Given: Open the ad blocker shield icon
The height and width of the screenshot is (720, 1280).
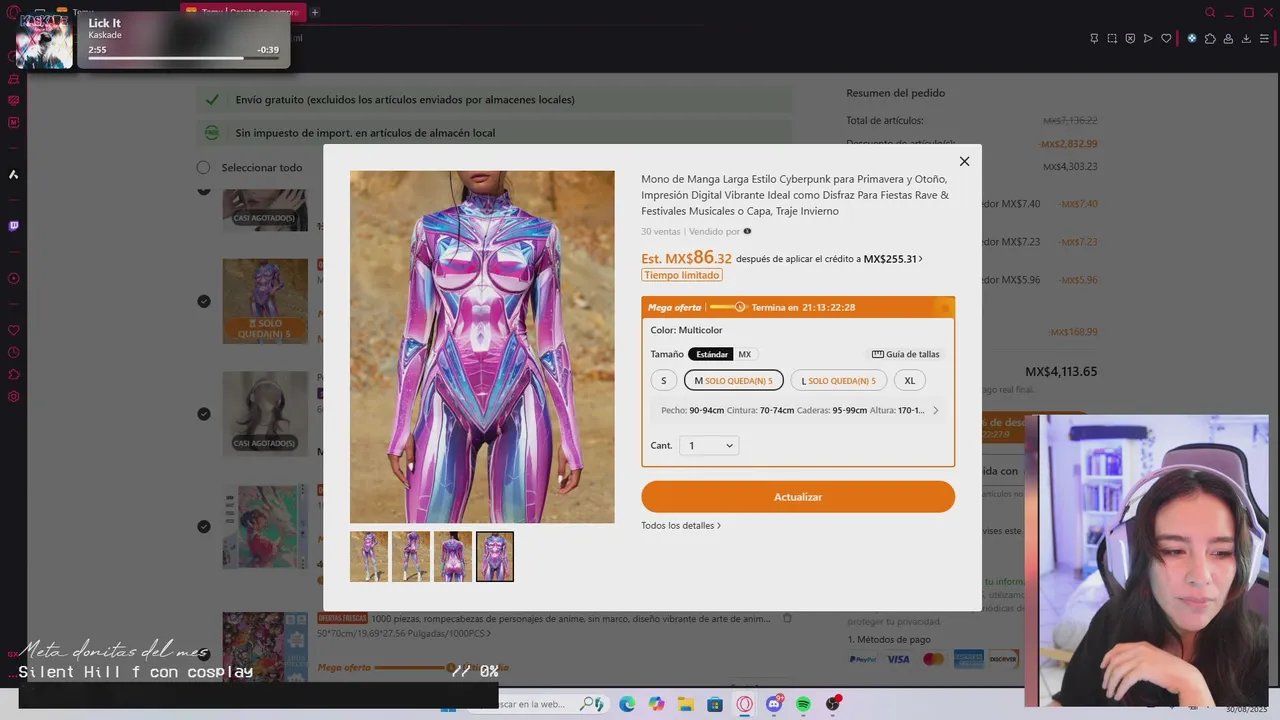Looking at the screenshot, I should point(1130,39).
